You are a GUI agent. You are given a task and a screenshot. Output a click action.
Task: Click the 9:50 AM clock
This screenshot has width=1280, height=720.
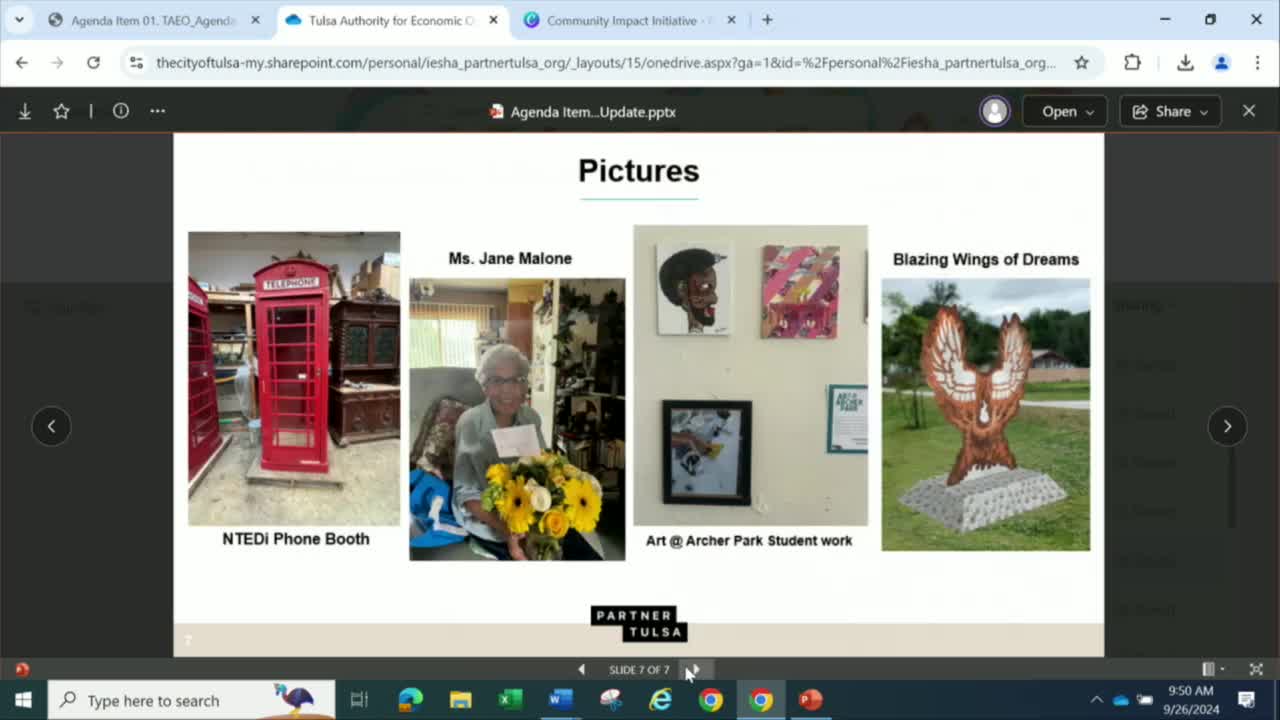(1190, 691)
